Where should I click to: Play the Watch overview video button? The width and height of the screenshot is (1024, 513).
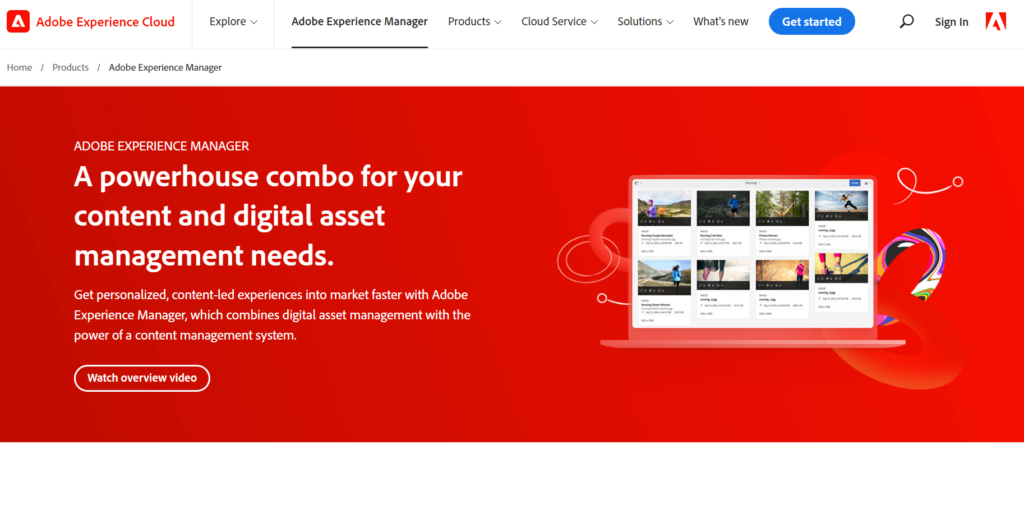click(x=142, y=378)
